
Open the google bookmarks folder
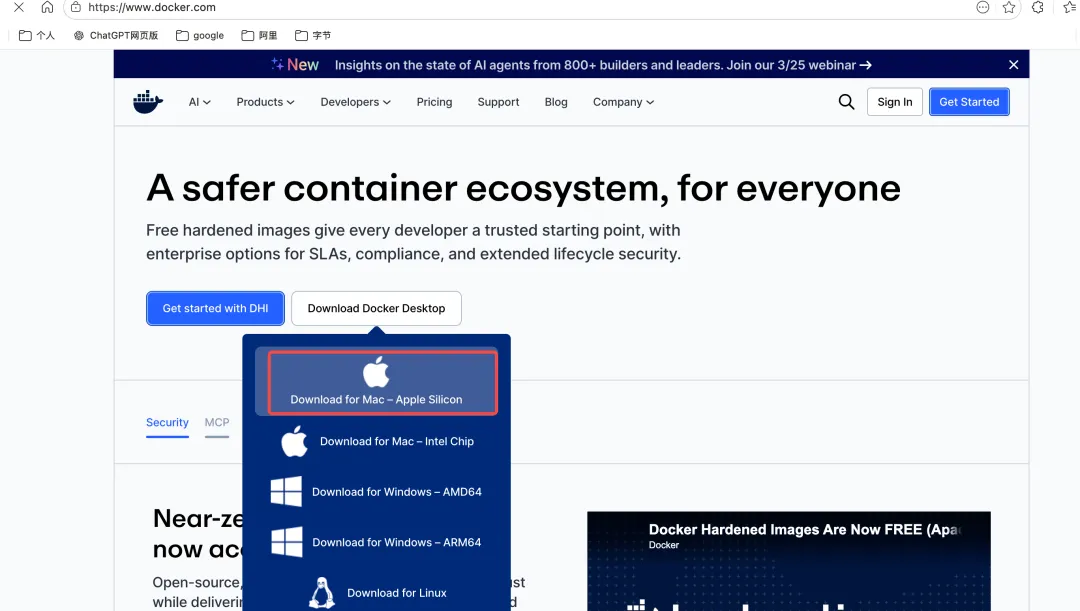[x=200, y=35]
